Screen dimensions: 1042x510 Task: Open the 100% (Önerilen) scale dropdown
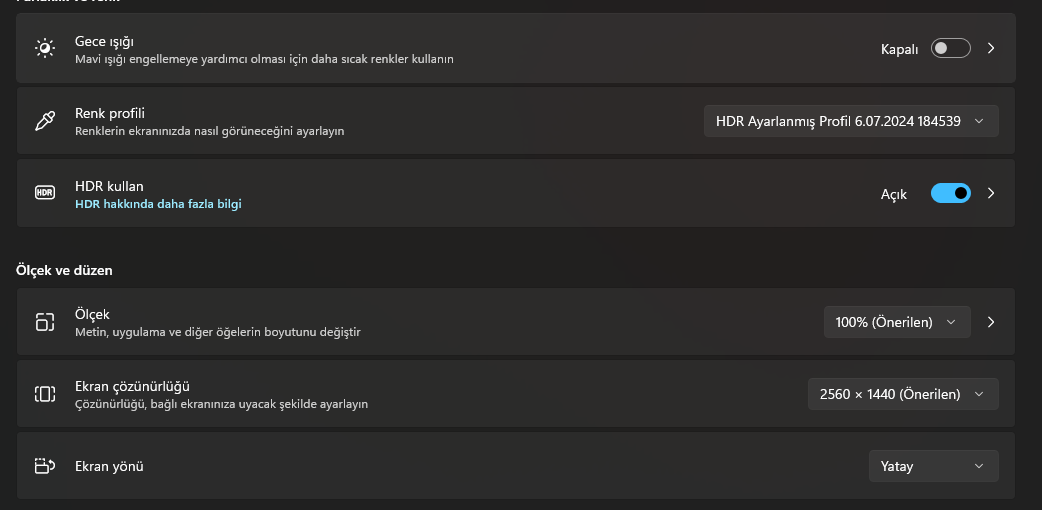point(897,322)
